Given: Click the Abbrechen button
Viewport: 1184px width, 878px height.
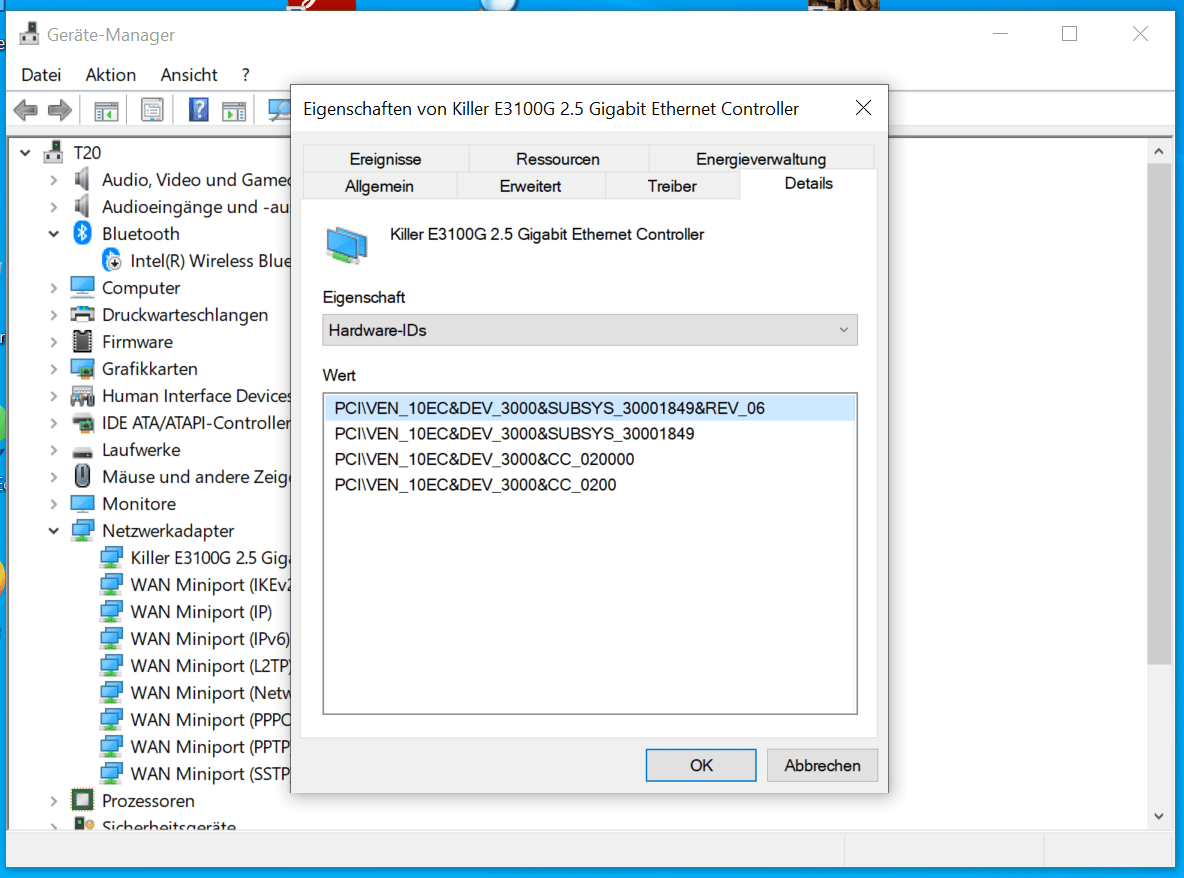Looking at the screenshot, I should pyautogui.click(x=822, y=765).
